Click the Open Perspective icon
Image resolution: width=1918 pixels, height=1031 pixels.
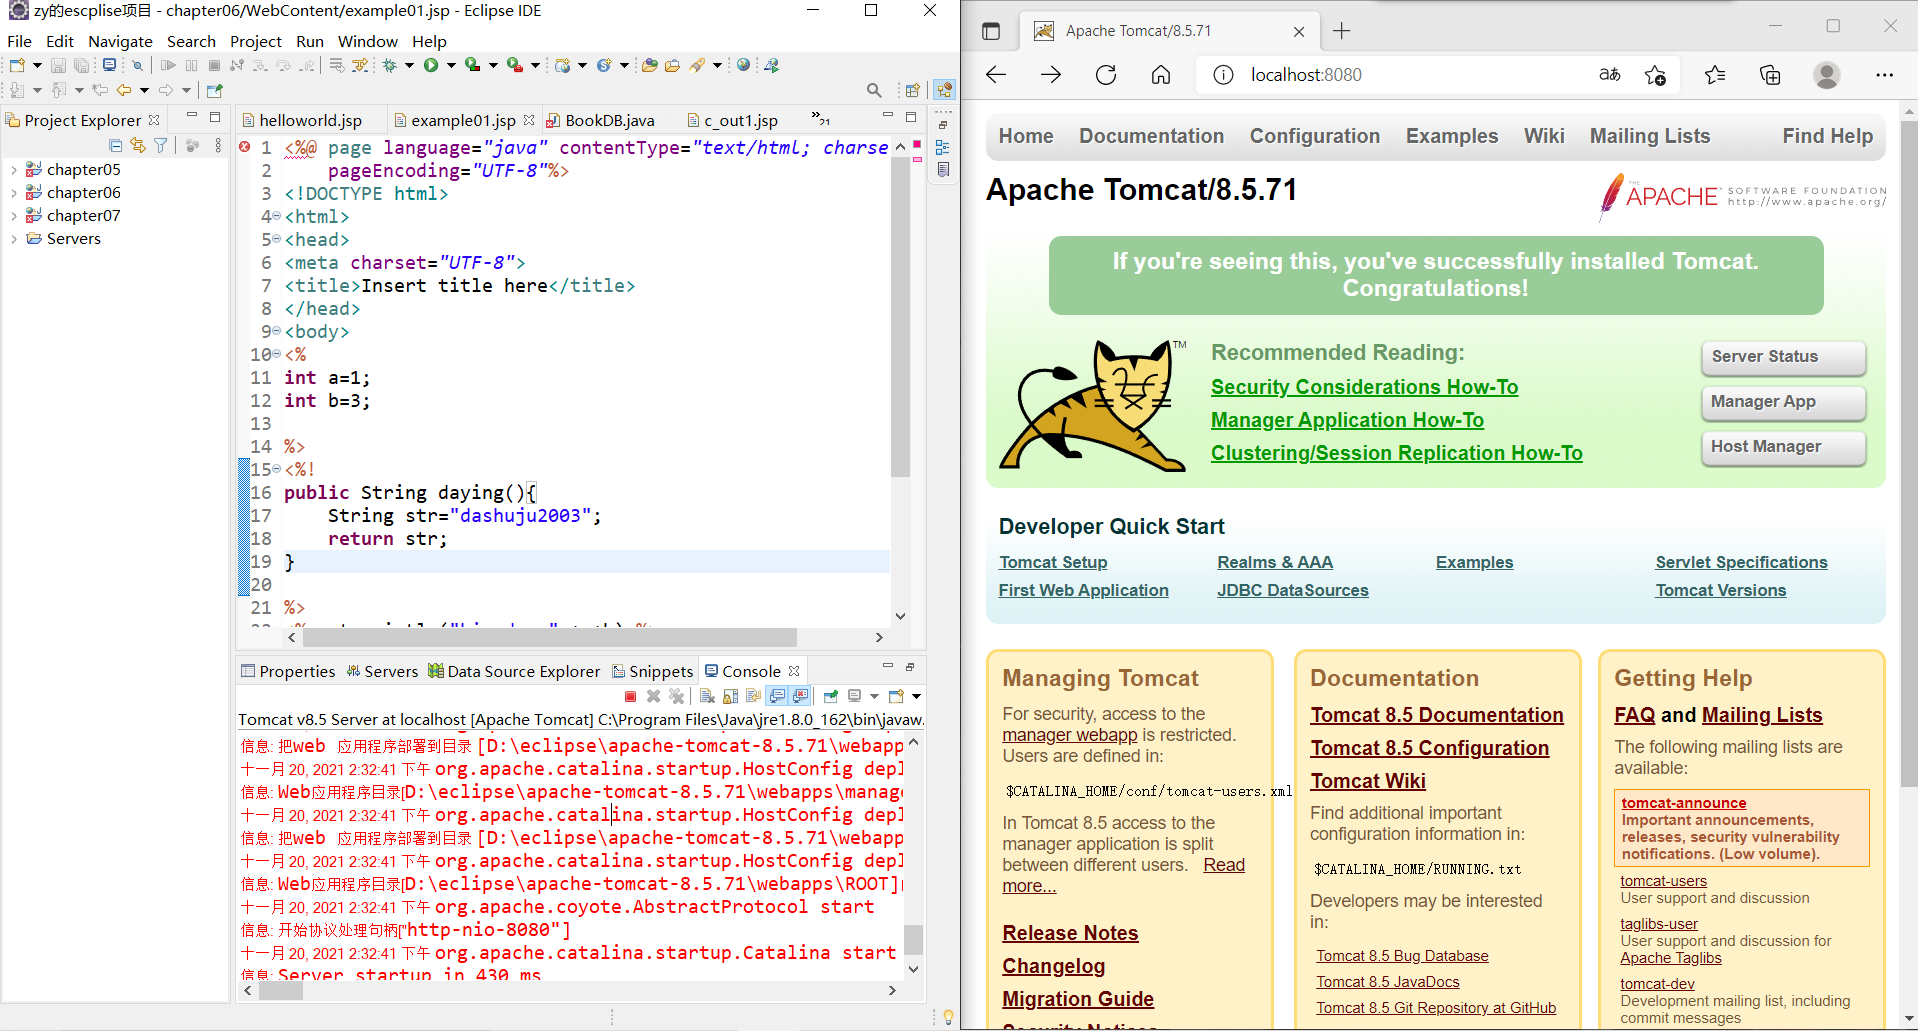coord(912,90)
